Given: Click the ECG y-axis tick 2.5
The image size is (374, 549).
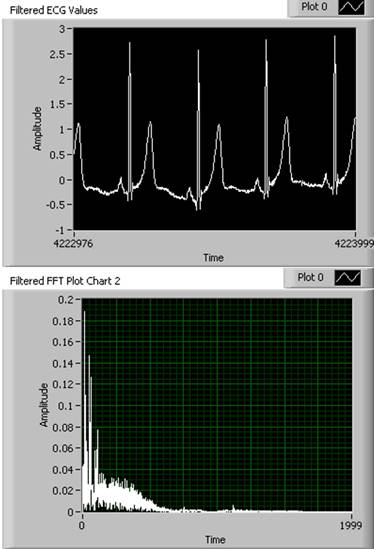Looking at the screenshot, I should point(58,54).
